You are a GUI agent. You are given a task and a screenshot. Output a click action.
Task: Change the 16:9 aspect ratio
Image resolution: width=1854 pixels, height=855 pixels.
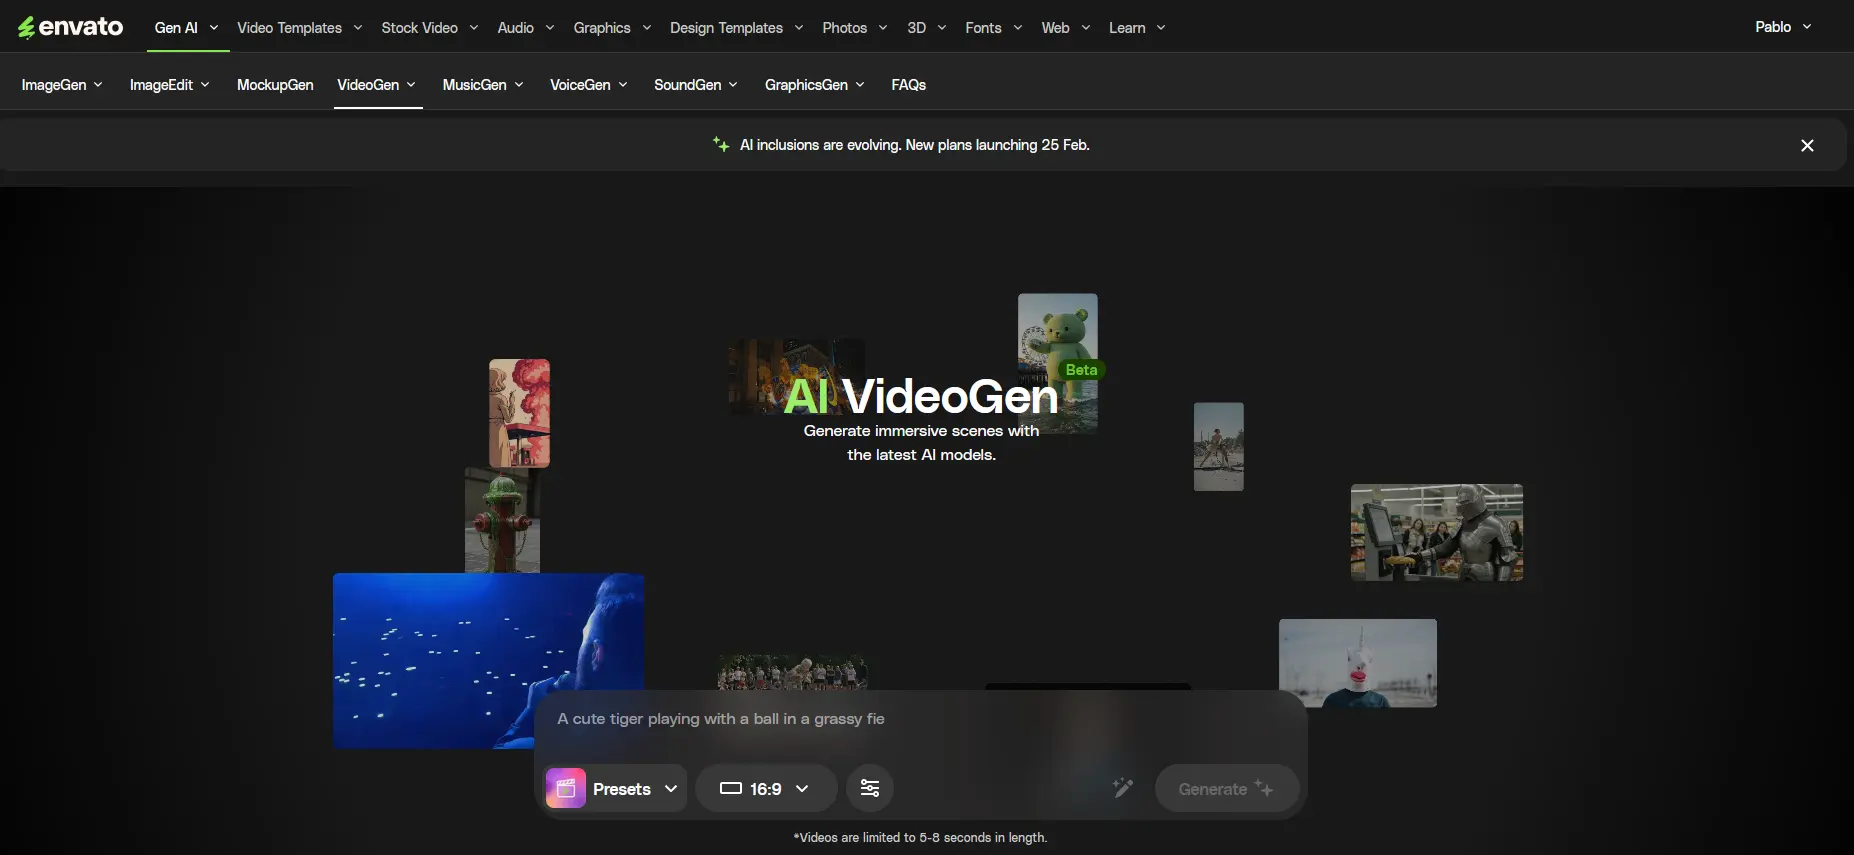point(766,788)
